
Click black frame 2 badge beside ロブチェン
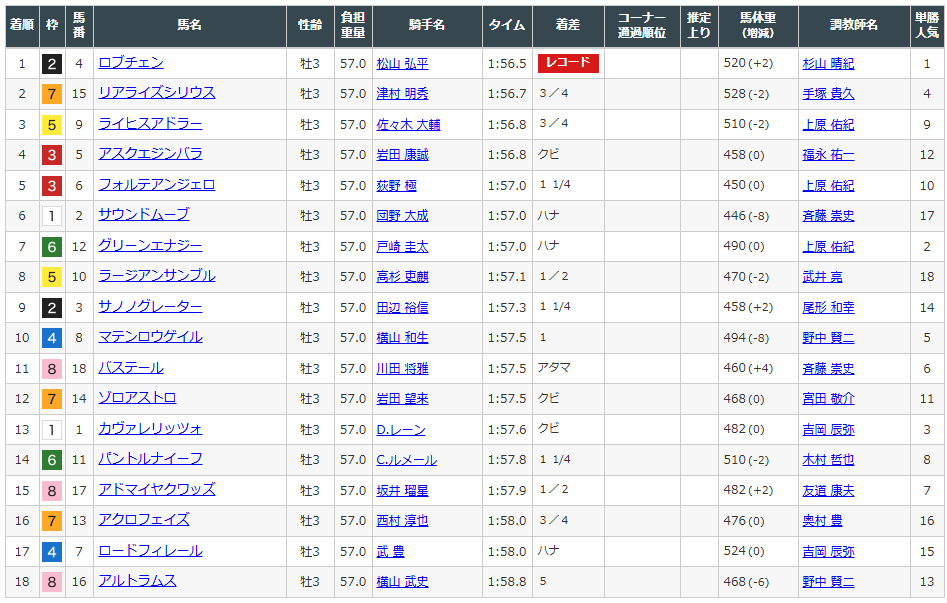click(x=52, y=64)
